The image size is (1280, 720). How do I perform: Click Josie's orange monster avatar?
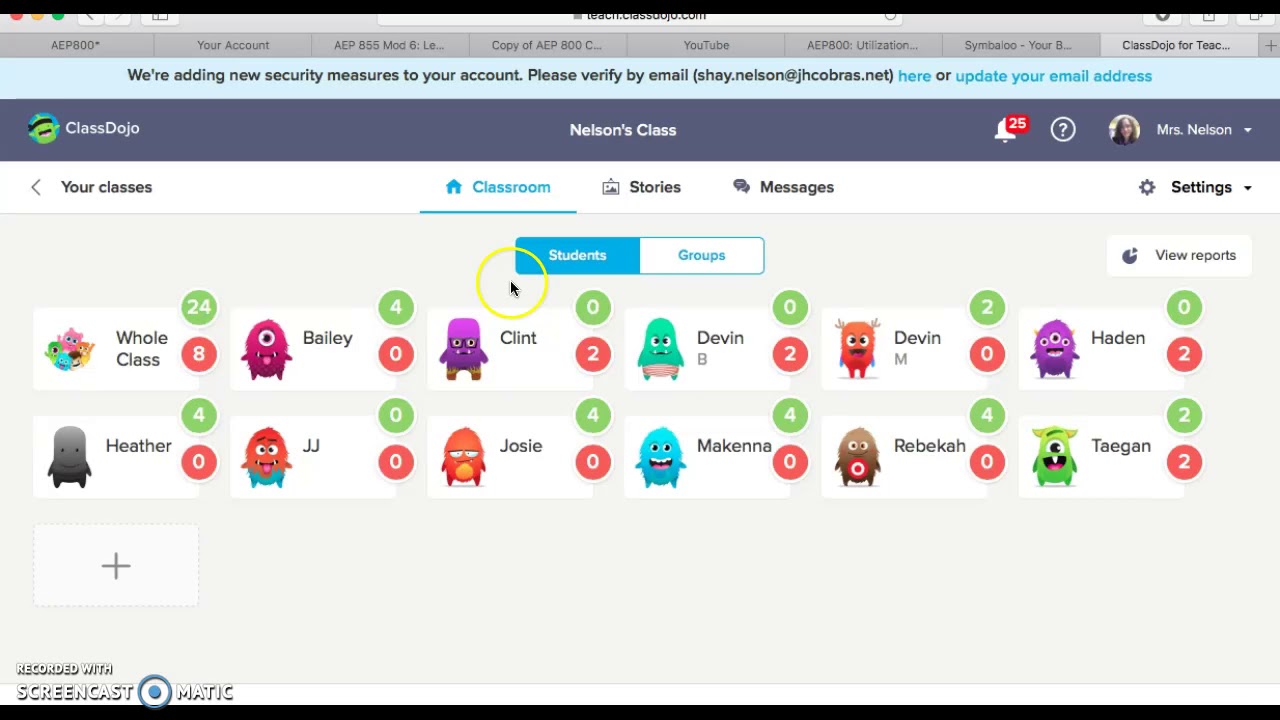click(x=463, y=457)
